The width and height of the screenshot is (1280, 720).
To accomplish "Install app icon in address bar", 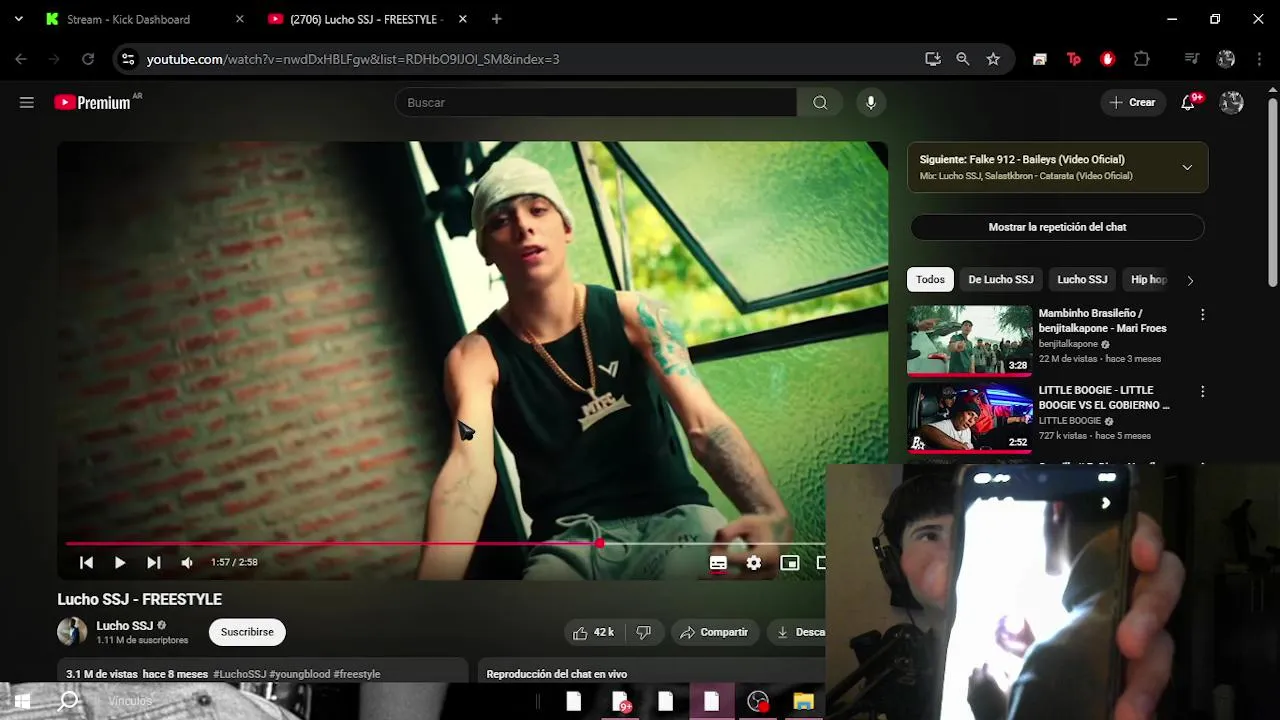I will tap(933, 59).
